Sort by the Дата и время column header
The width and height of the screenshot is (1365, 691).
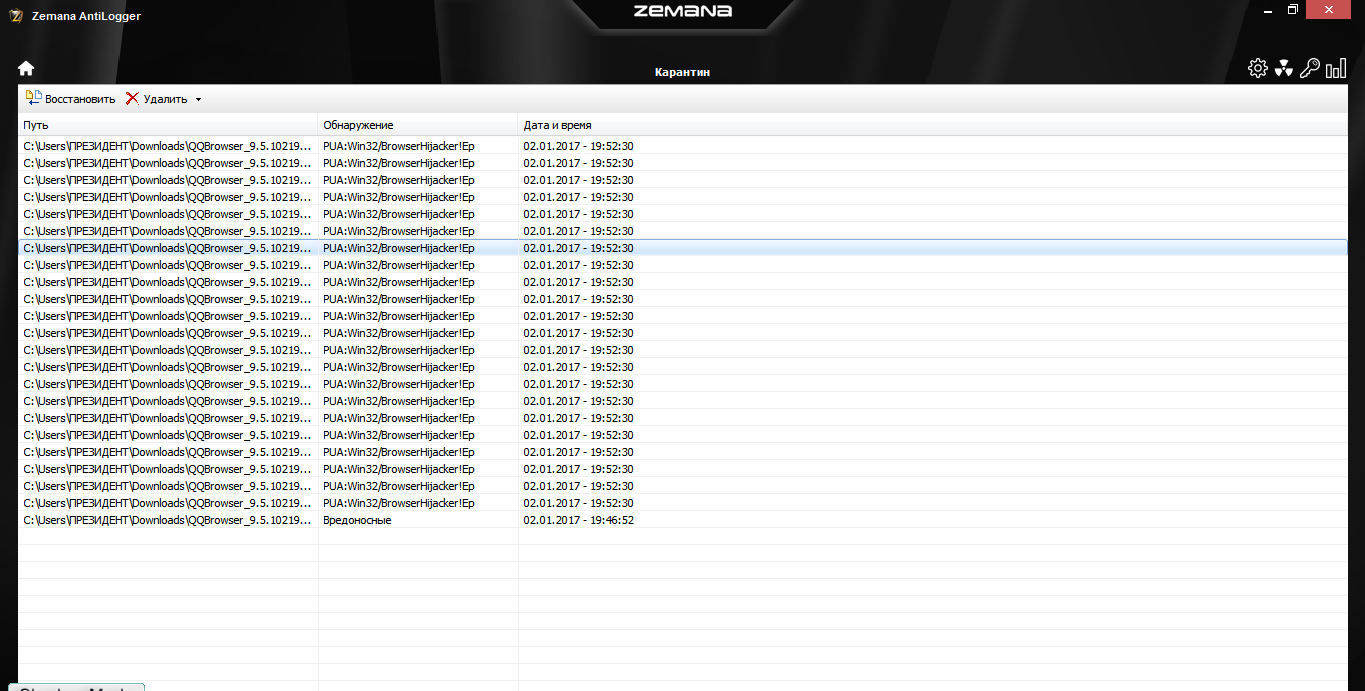click(557, 125)
